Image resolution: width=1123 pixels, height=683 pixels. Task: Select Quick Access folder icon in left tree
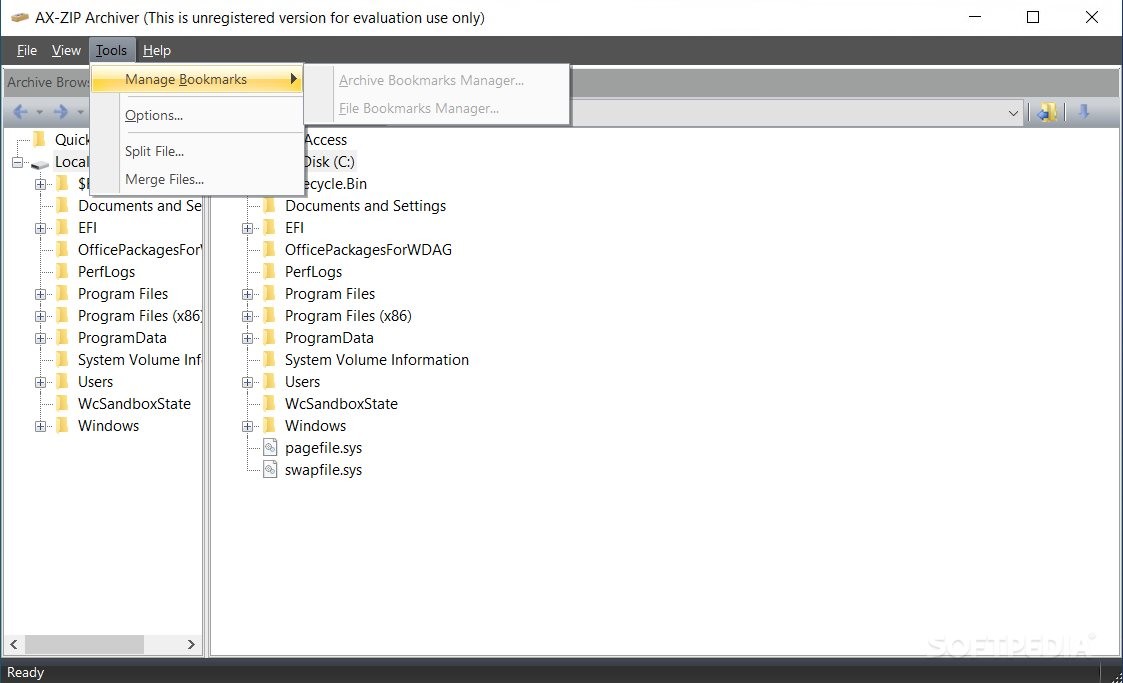point(40,139)
